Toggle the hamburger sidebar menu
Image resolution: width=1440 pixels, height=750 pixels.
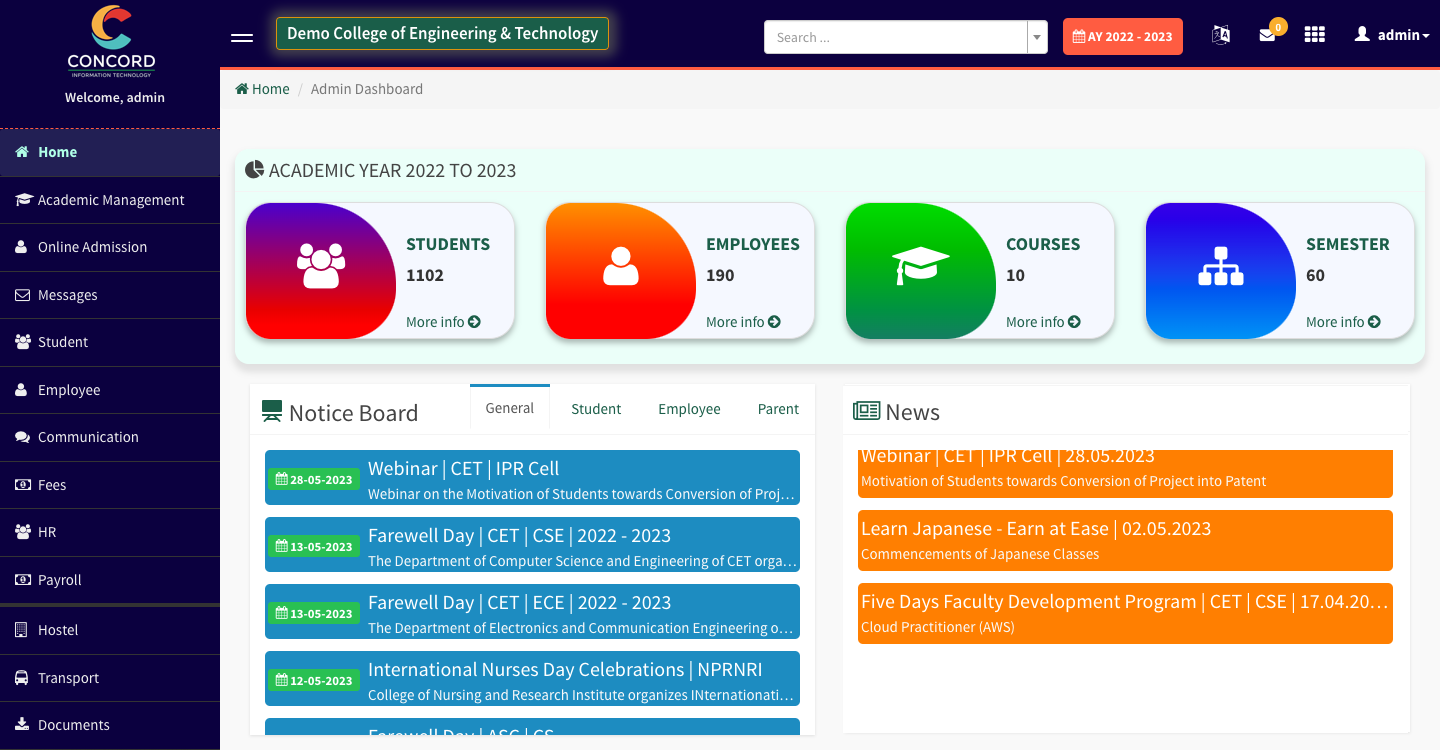242,37
